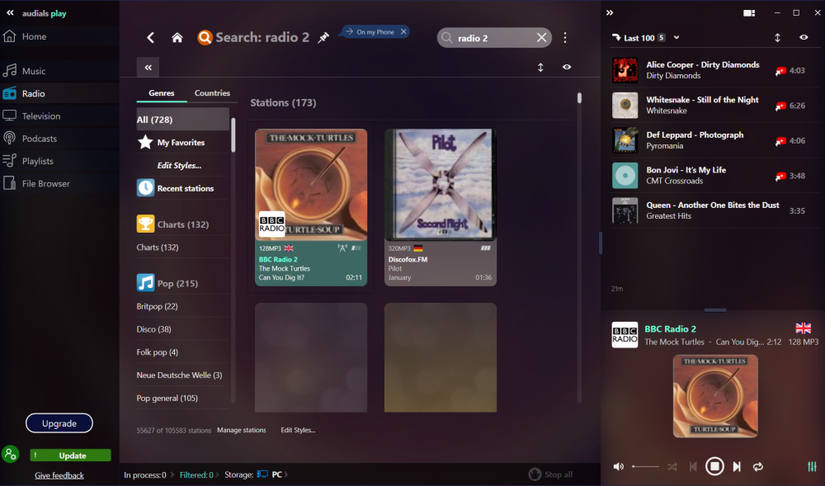825x486 pixels.
Task: Select Neue Deutsche Welle (3) subgenre
Action: click(179, 375)
